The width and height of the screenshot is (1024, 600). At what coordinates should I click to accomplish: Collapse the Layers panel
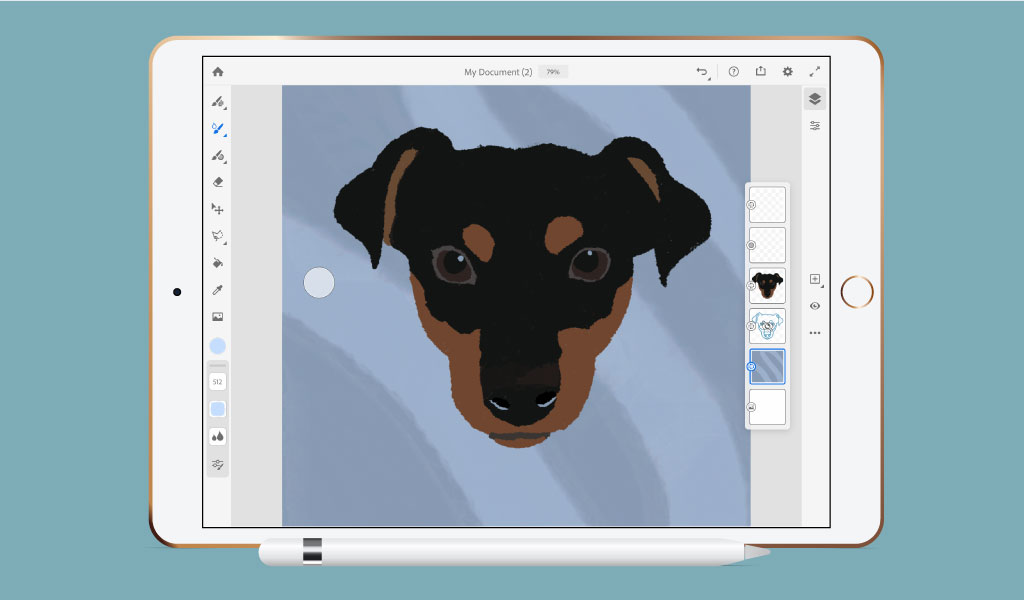pos(815,99)
